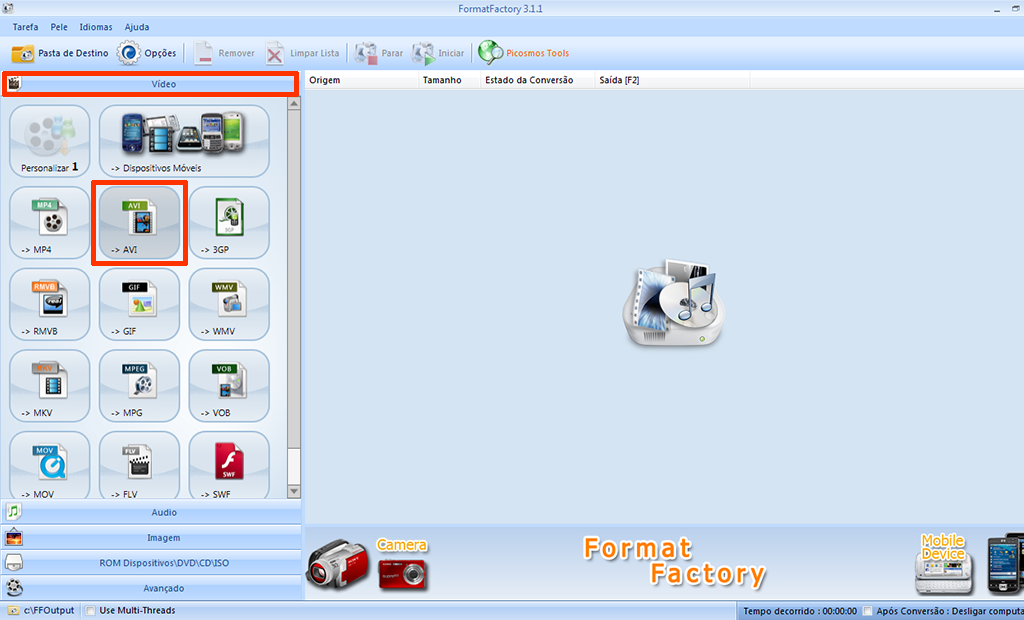Clear the list with Limpar Lista
Viewport: 1024px width, 620px height.
(302, 53)
